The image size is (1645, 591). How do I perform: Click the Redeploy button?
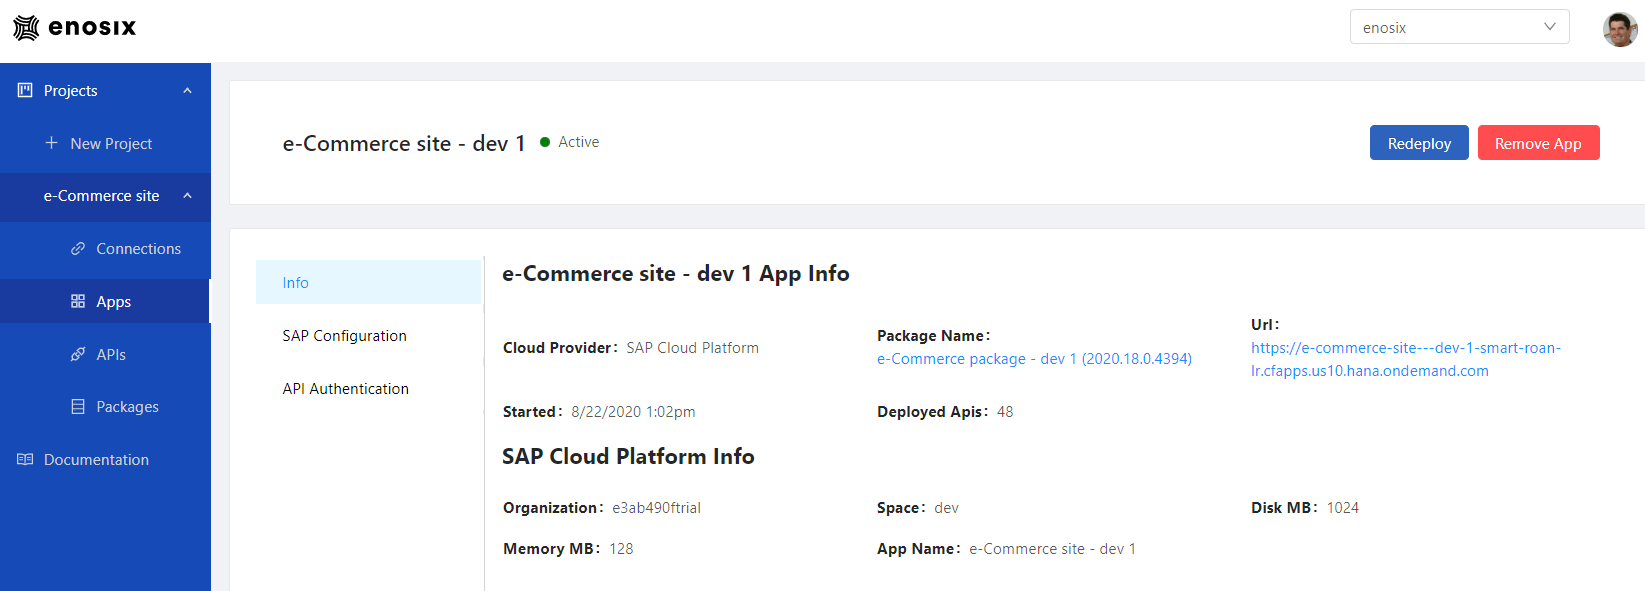click(1419, 143)
